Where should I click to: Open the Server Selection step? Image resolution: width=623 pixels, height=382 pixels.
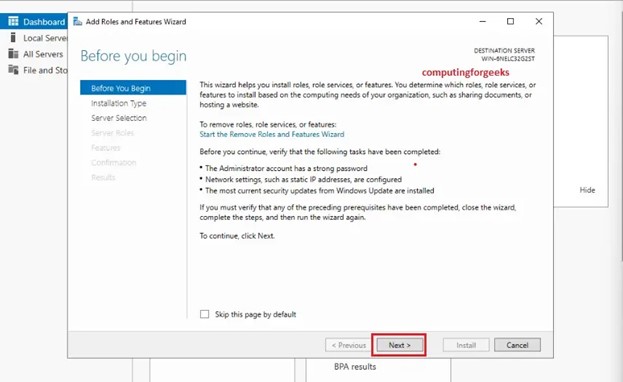click(119, 118)
